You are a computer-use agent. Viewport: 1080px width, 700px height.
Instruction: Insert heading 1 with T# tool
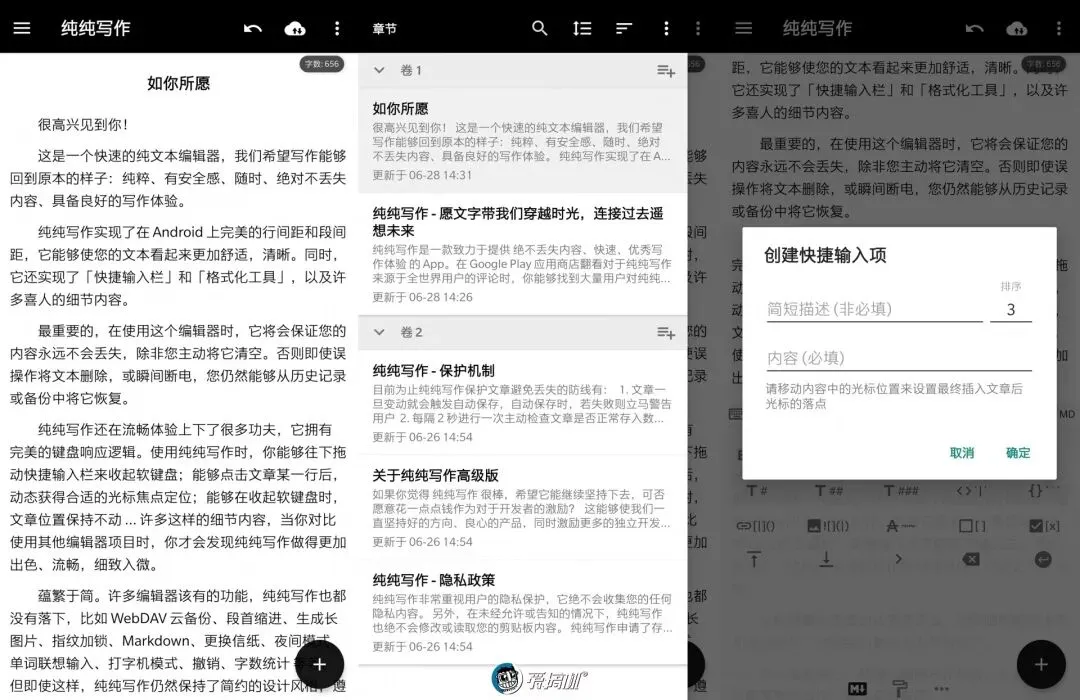pyautogui.click(x=757, y=491)
